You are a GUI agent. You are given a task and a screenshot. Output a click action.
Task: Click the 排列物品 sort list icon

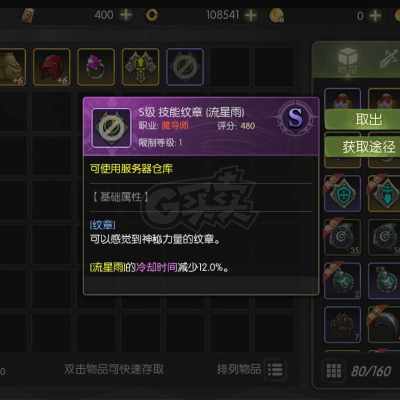(275, 369)
